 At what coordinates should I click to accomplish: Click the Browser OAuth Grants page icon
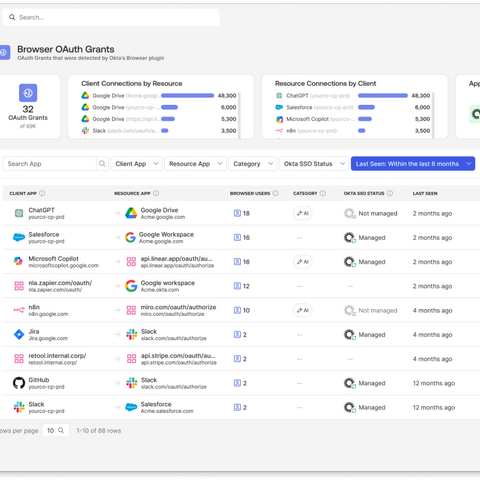click(x=5, y=52)
